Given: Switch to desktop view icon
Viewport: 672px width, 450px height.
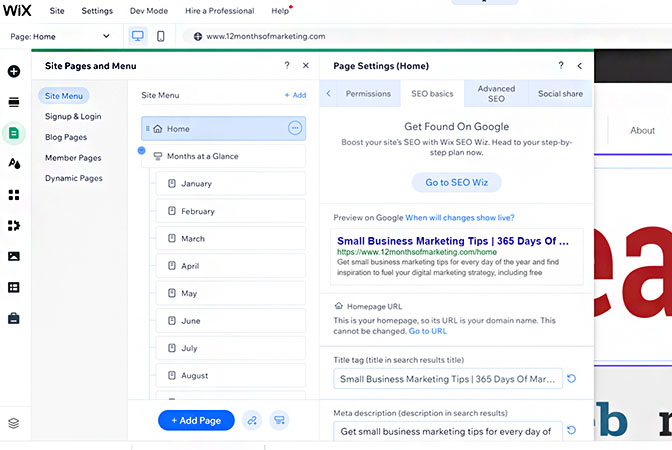Looking at the screenshot, I should click(x=138, y=36).
